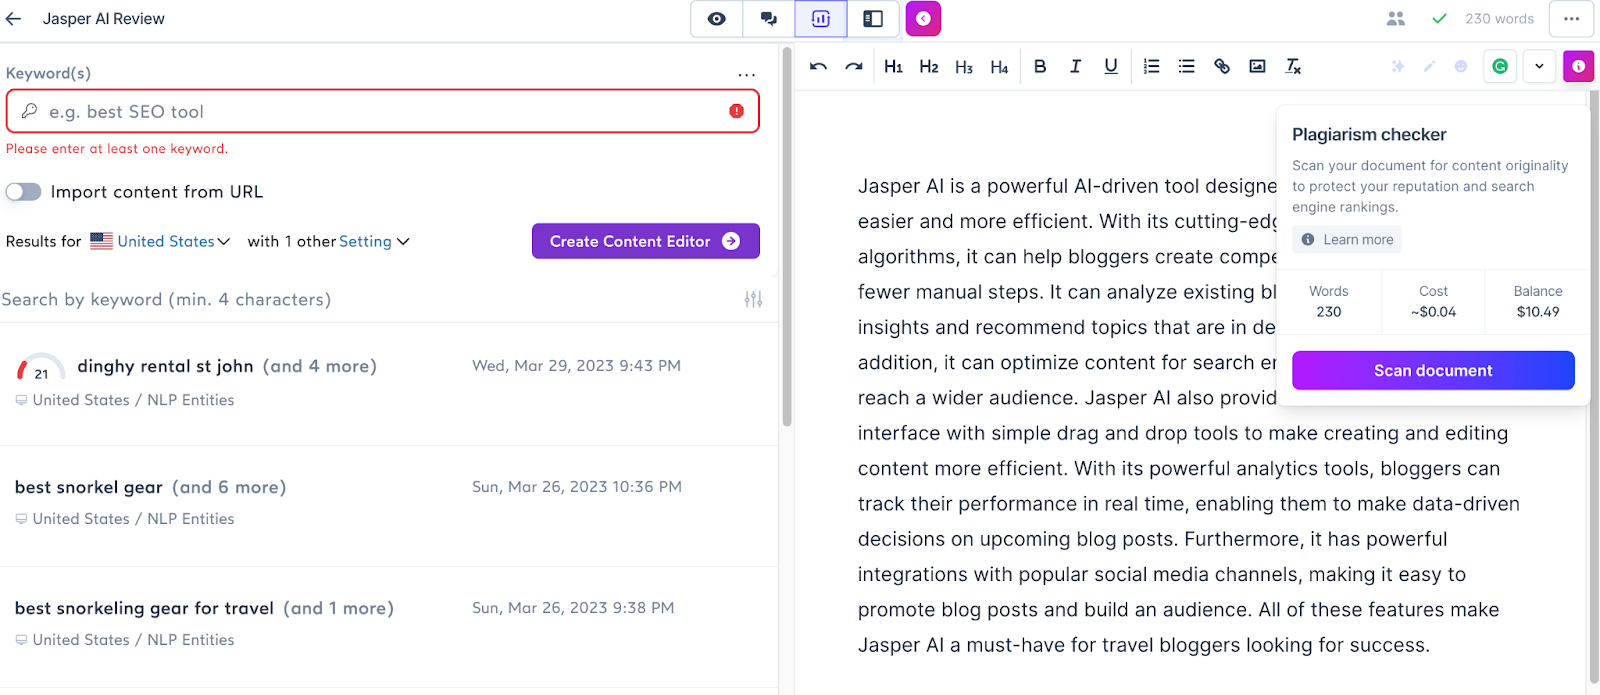Screen dimensions: 1600x695
Task: Undo the last edit
Action: [819, 66]
